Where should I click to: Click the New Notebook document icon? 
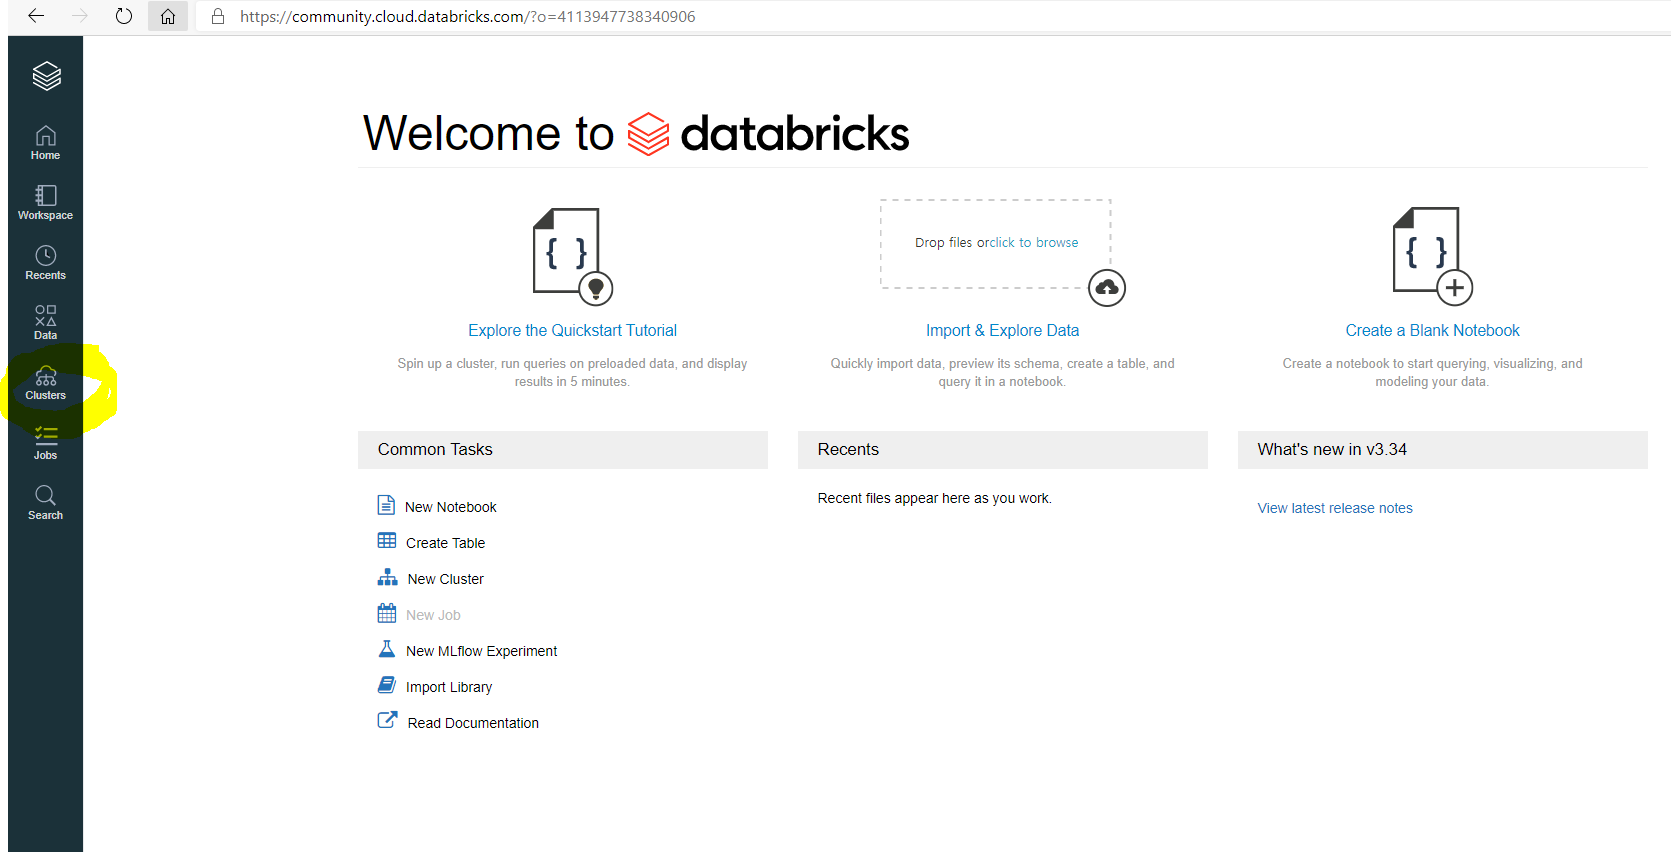click(386, 505)
